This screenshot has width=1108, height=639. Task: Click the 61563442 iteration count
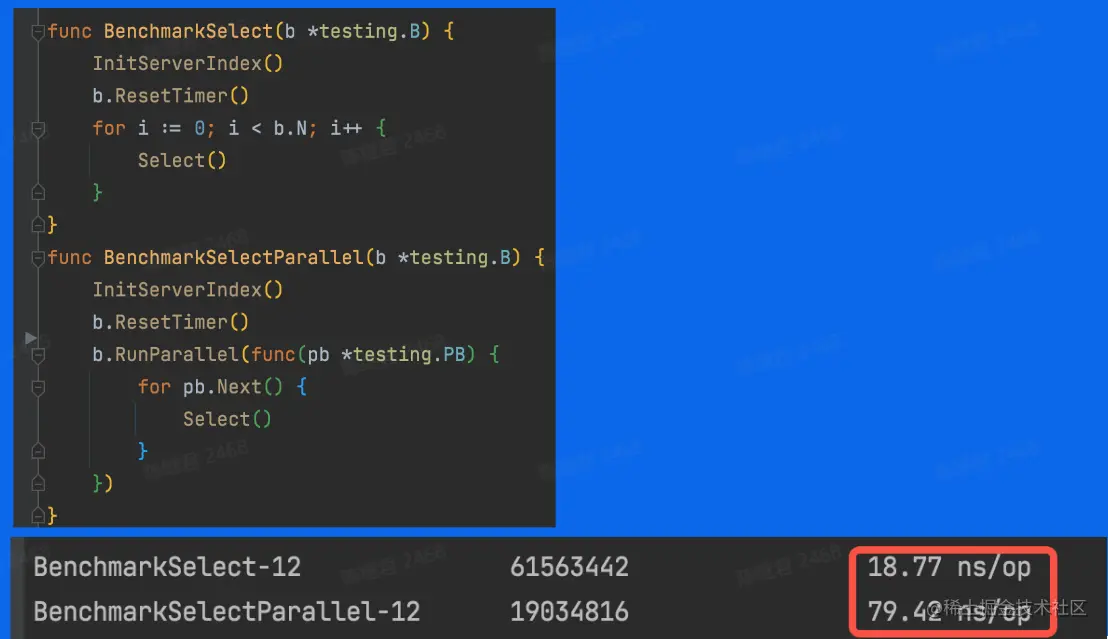tap(570, 567)
